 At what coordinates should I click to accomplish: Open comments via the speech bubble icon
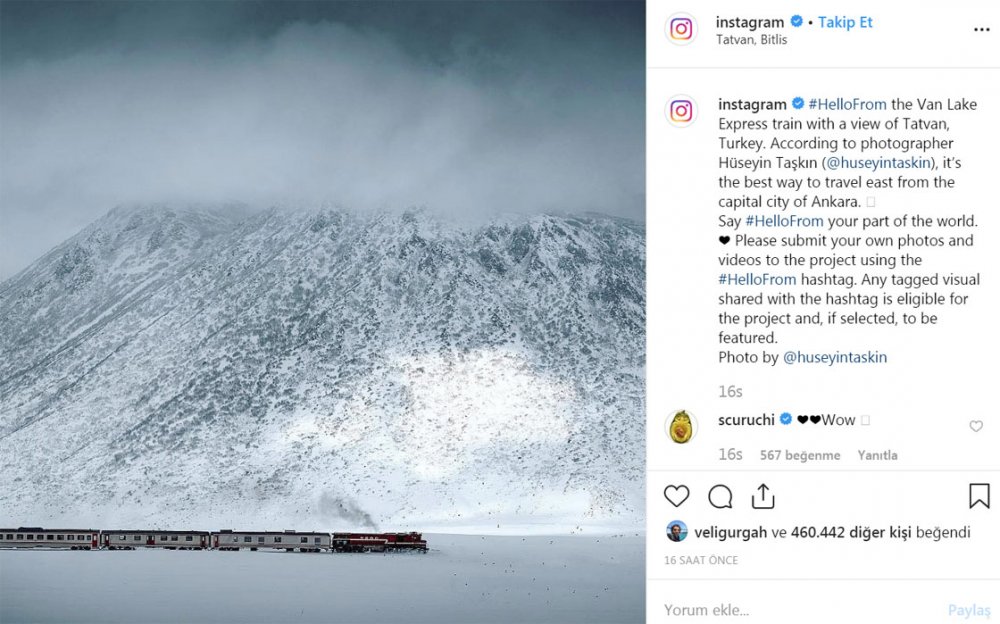pyautogui.click(x=720, y=496)
